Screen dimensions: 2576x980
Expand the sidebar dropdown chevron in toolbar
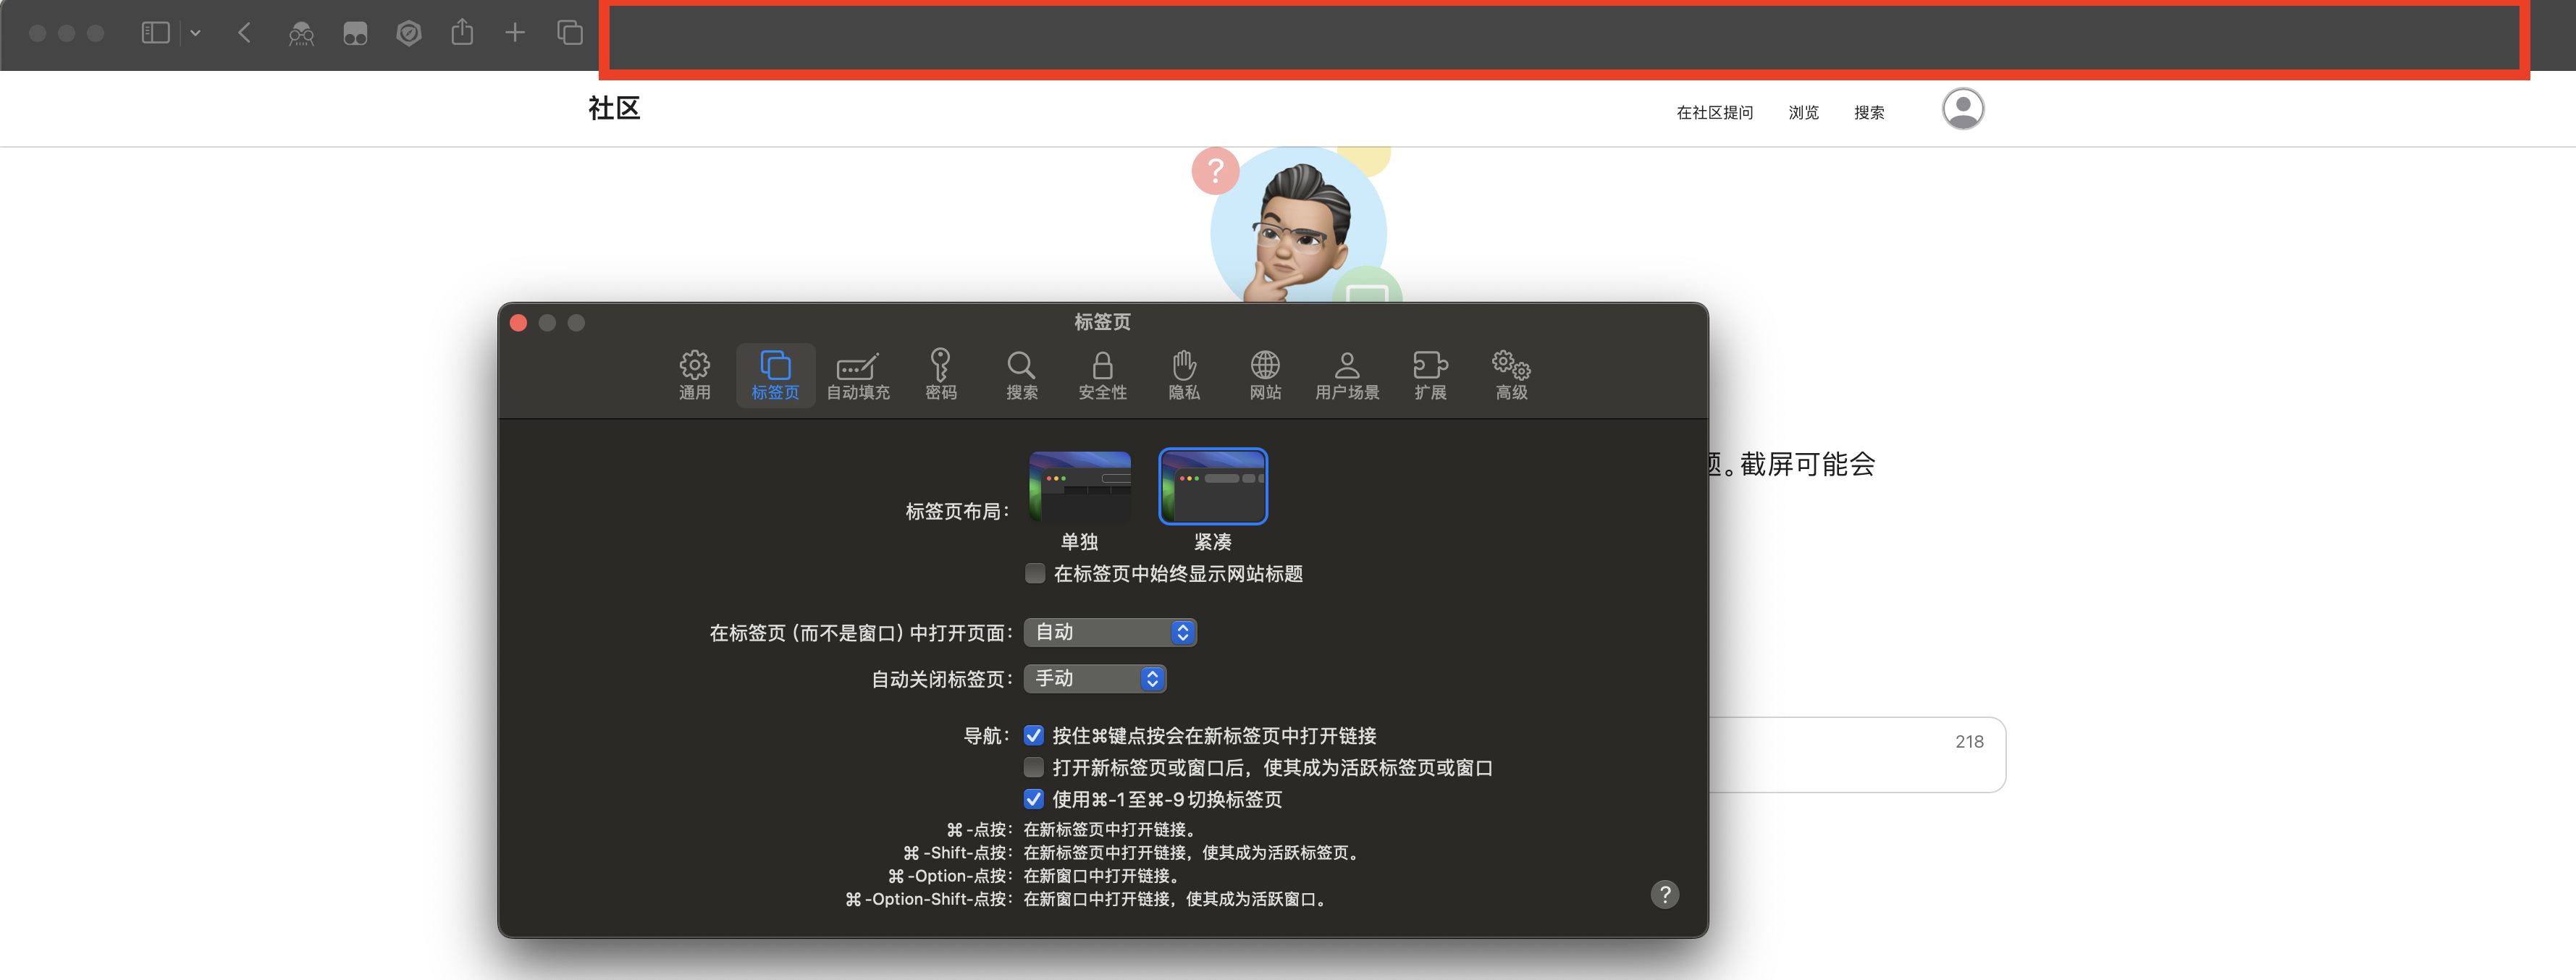pyautogui.click(x=195, y=33)
